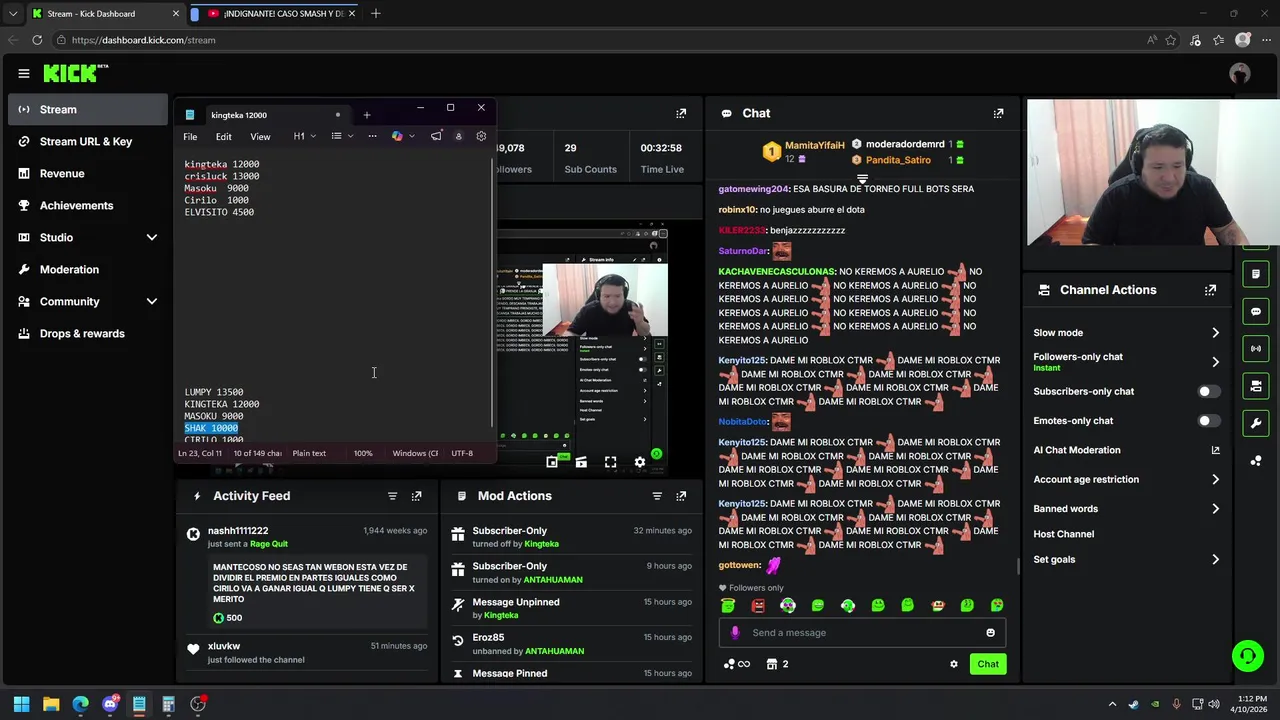
Task: Click ANTAHUAMAN link under Subscriber-Only turned on
Action: 554,580
